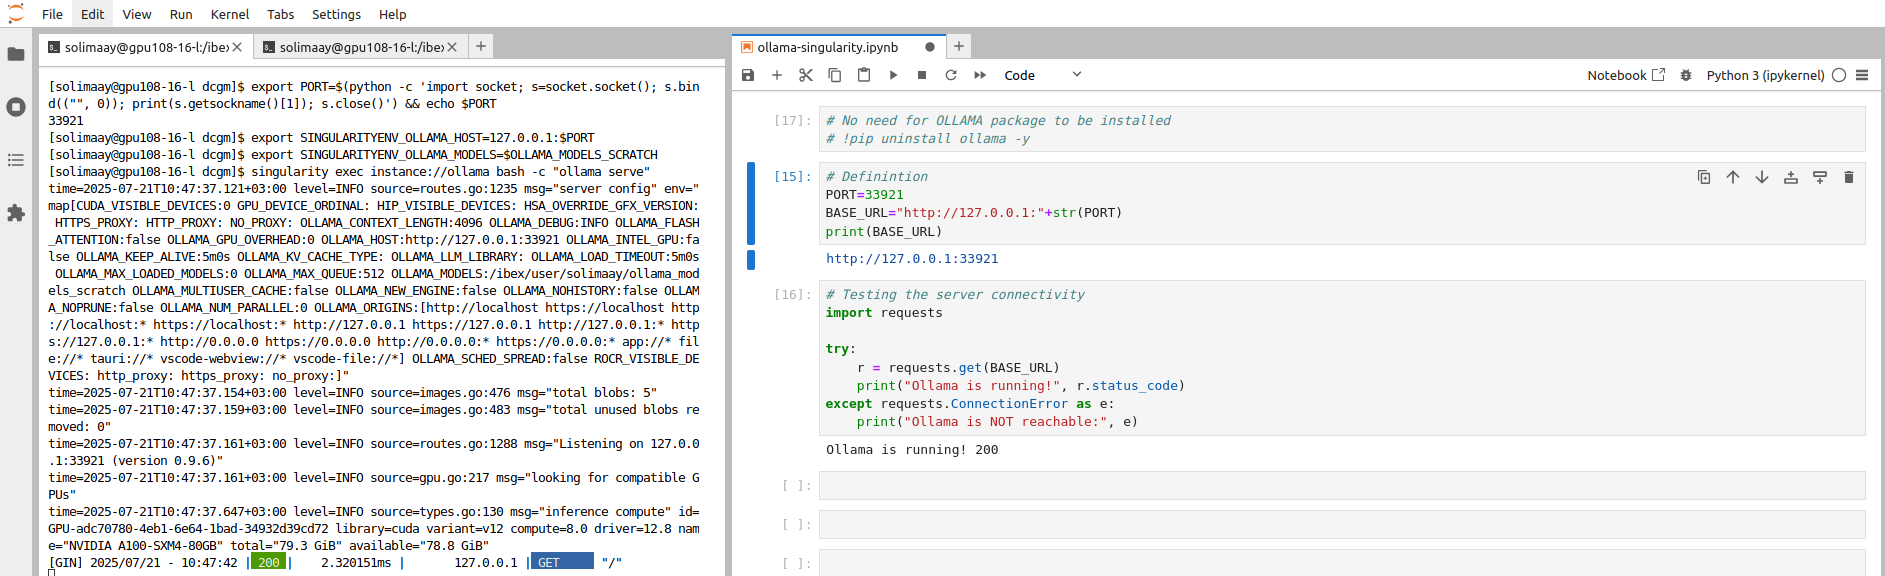1885x576 pixels.
Task: Move cell [15] up
Action: (x=1733, y=177)
